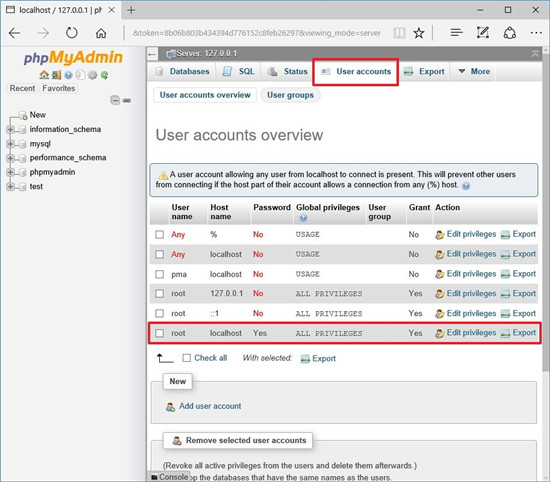Expand the mysql database tree node
Screen dimensions: 550x482
pos(10,144)
